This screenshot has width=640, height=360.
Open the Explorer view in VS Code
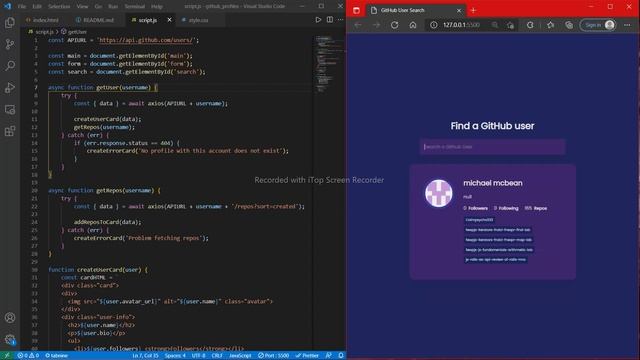[x=10, y=22]
